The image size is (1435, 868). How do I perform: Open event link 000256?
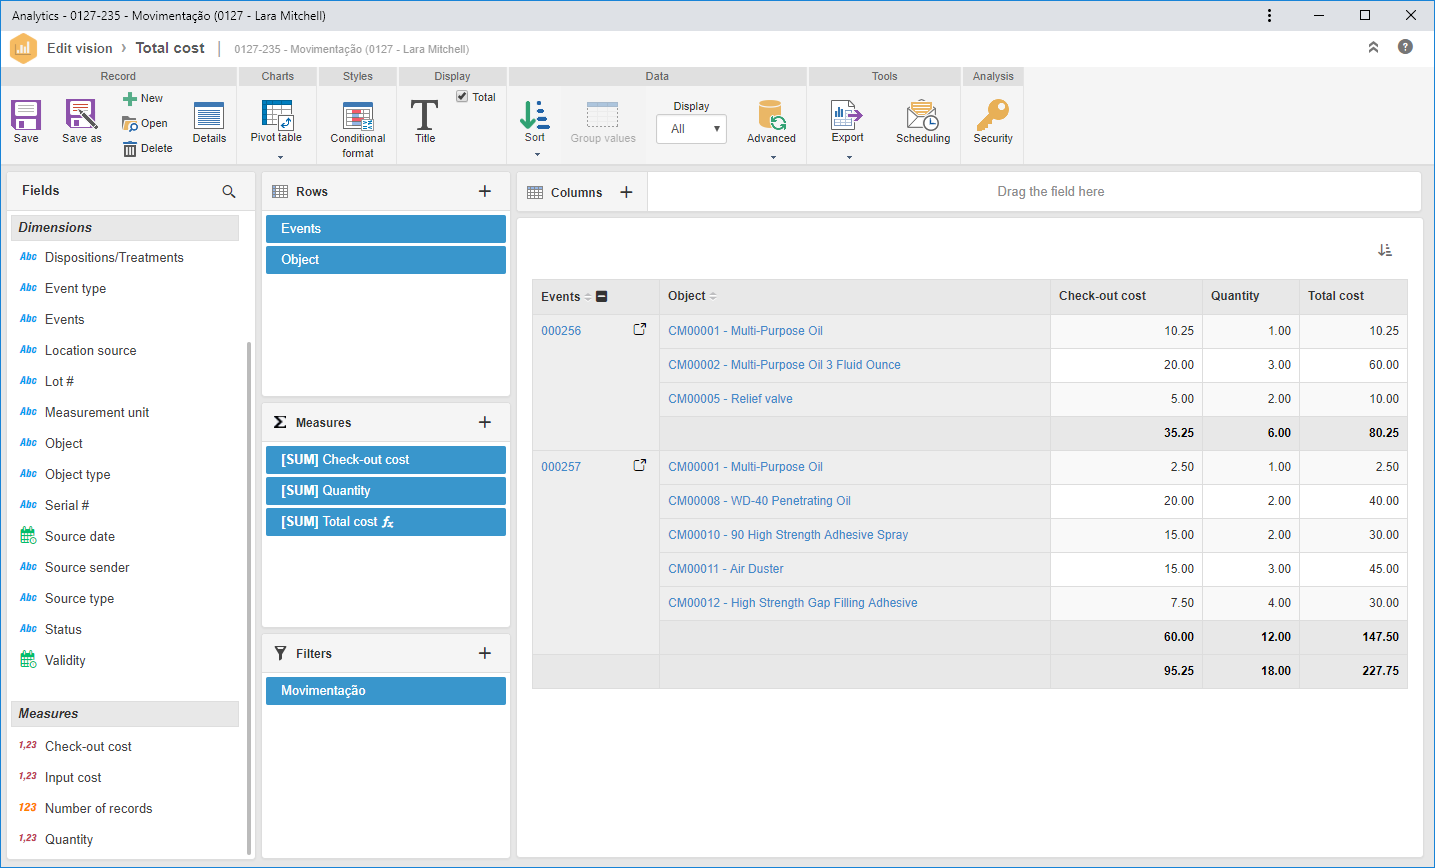pos(561,331)
